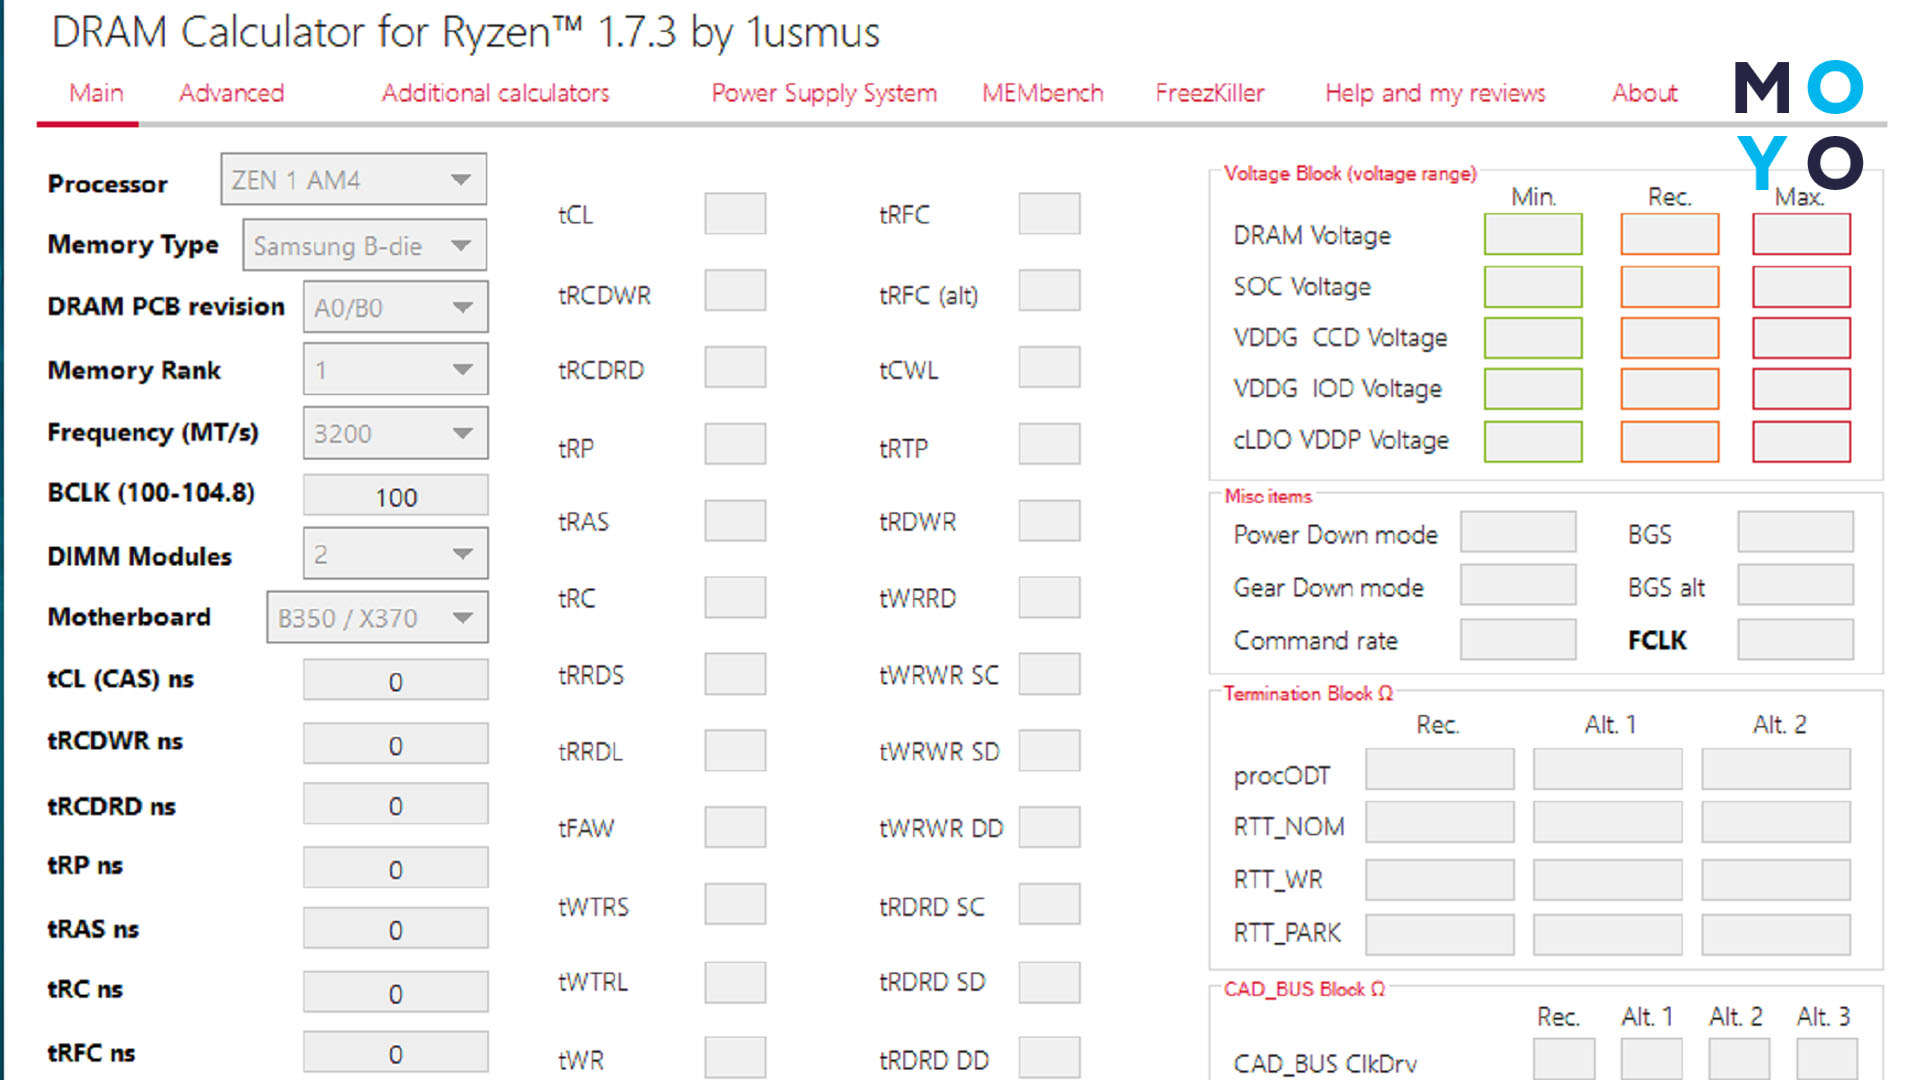Select the tRCDWR timing box
This screenshot has width=1920, height=1080.
(x=735, y=290)
